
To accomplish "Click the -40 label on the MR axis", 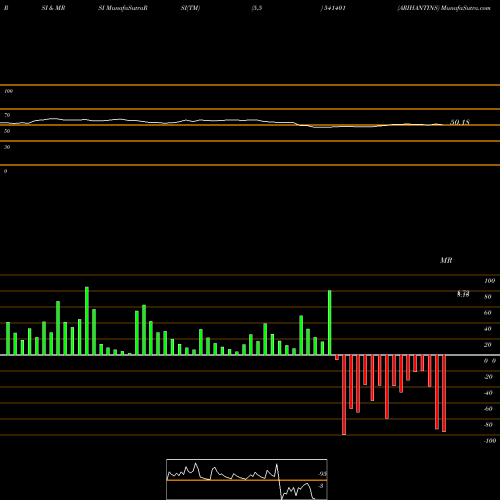I will pyautogui.click(x=488, y=393).
